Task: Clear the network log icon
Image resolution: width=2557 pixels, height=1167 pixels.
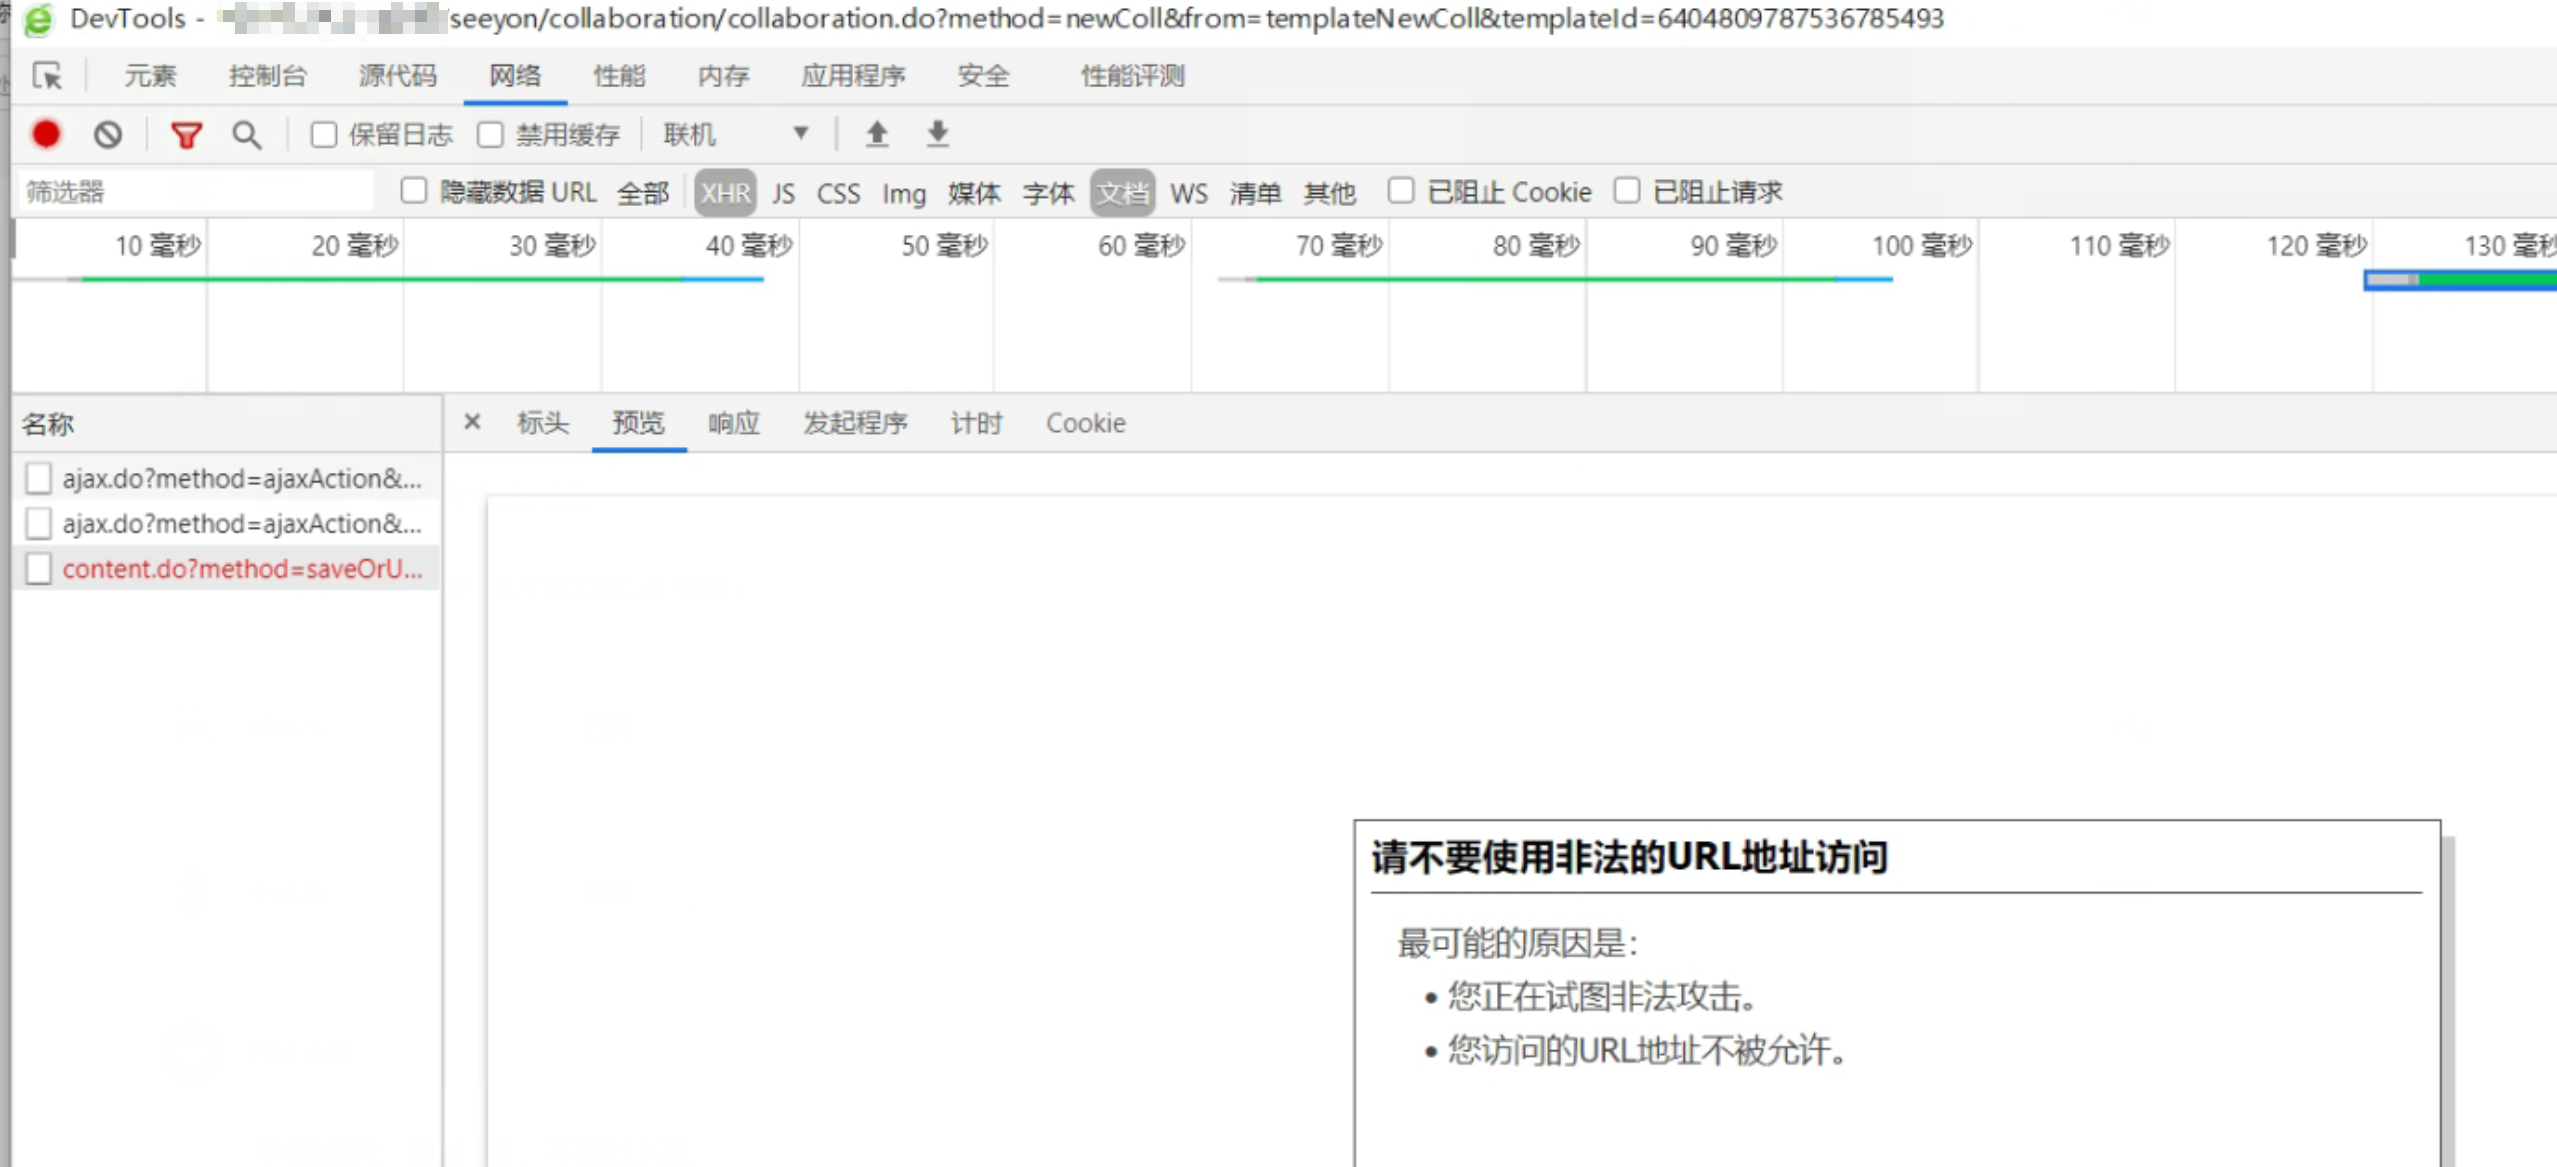Action: 108,134
